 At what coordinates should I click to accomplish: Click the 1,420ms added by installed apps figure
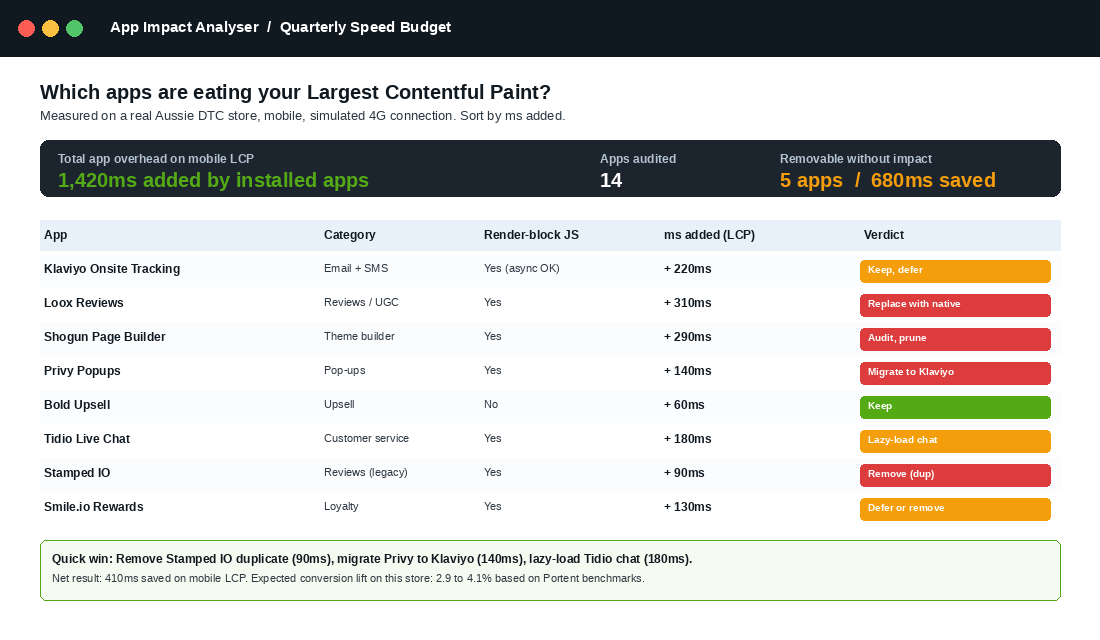tap(213, 180)
